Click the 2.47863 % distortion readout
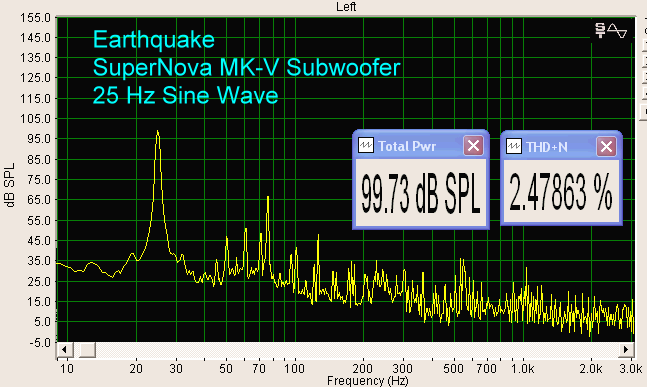 pos(561,192)
